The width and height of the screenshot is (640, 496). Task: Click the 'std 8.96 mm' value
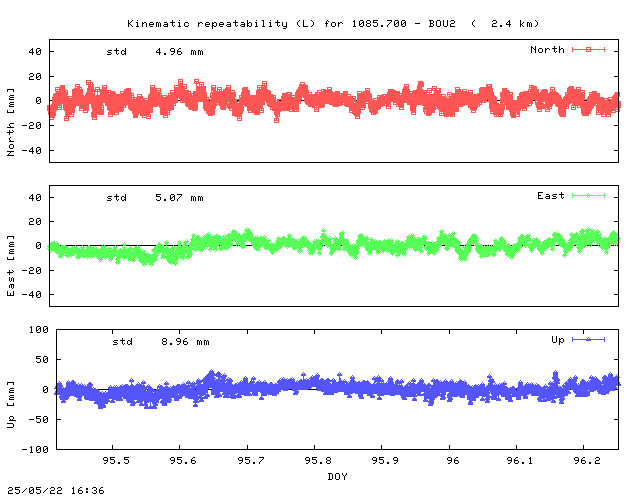pyautogui.click(x=161, y=342)
